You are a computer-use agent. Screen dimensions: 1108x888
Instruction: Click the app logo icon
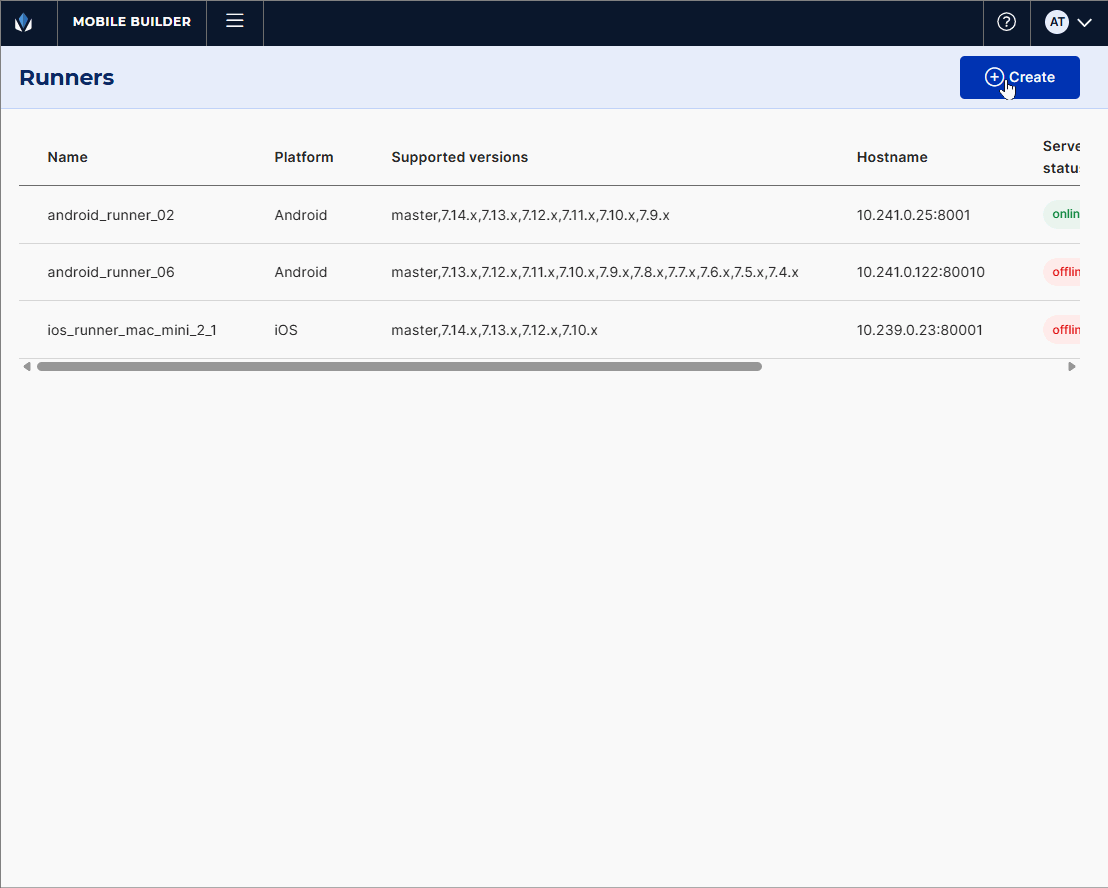[23, 22]
